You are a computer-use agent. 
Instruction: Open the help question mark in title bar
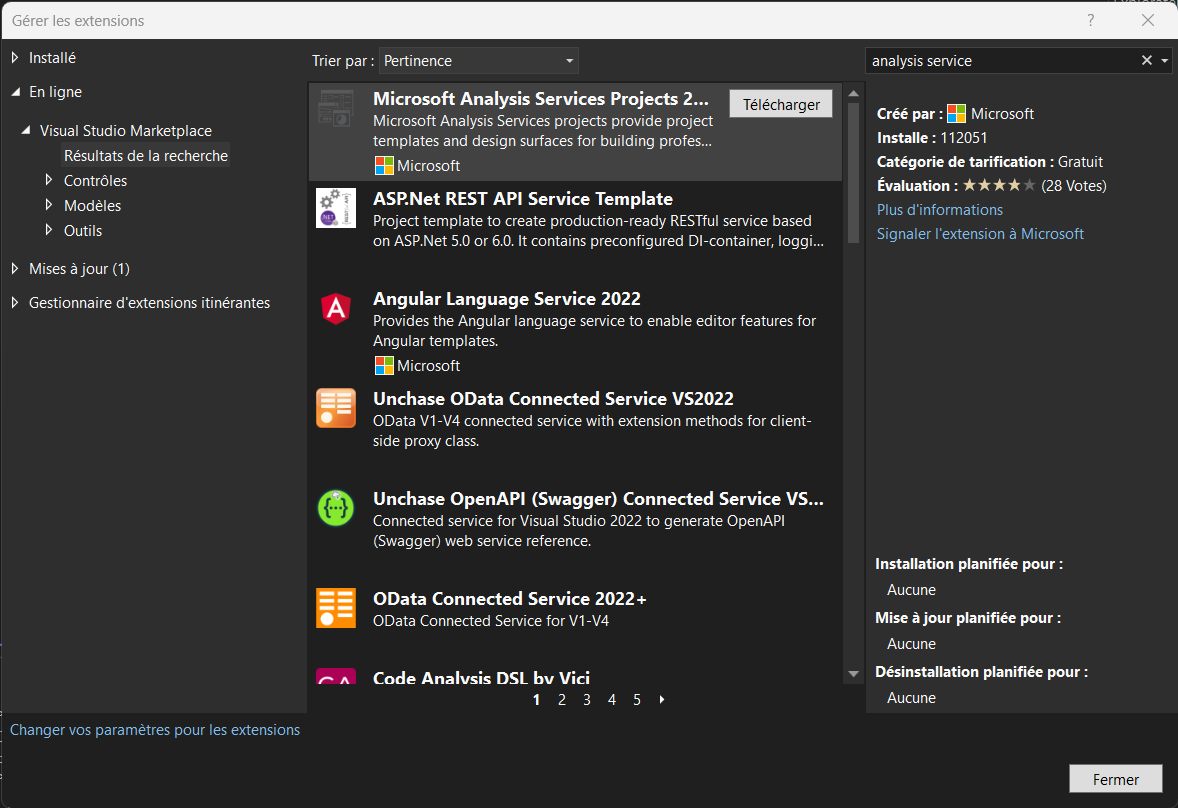click(x=1090, y=20)
